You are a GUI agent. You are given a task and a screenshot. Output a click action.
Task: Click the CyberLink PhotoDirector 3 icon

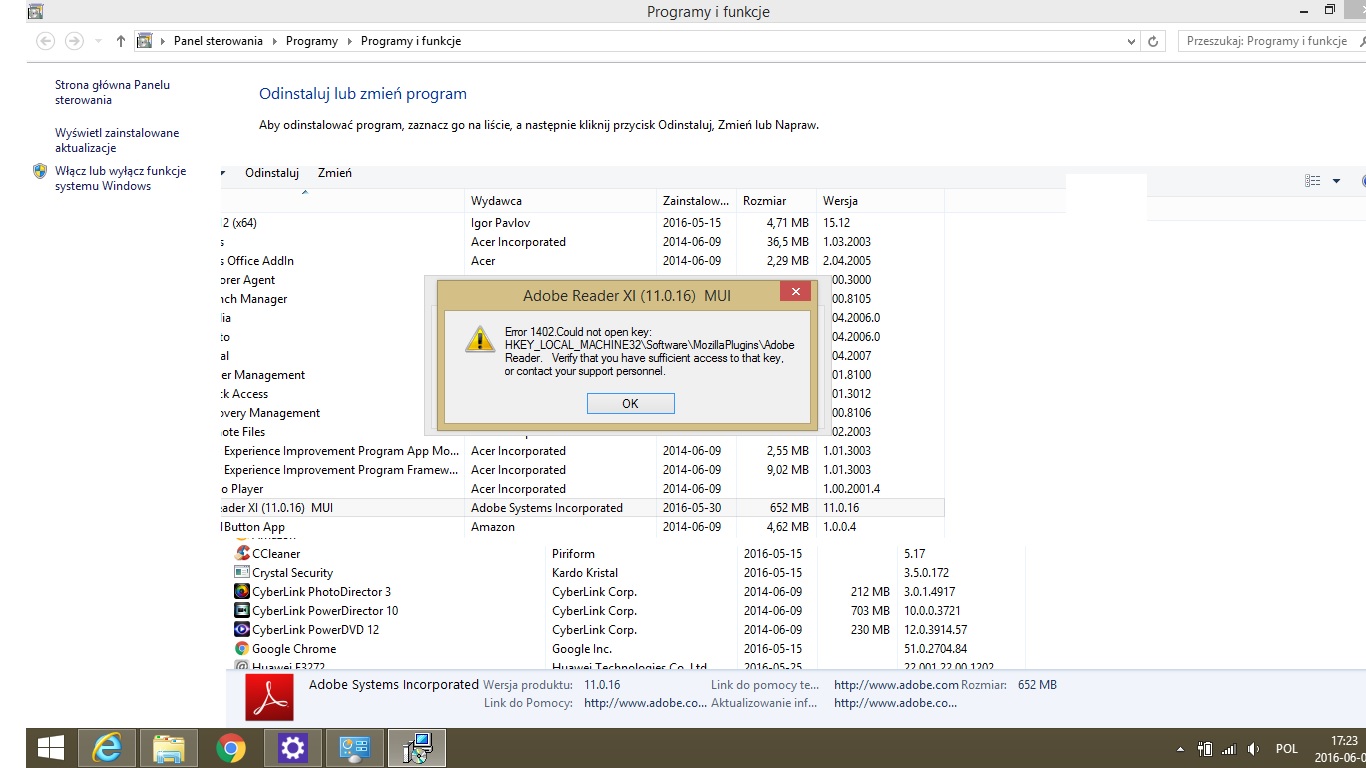[242, 591]
